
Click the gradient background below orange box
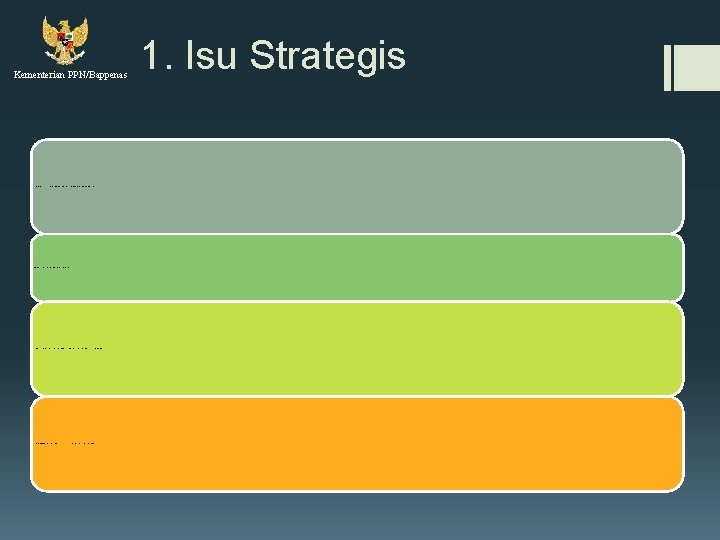(357, 515)
